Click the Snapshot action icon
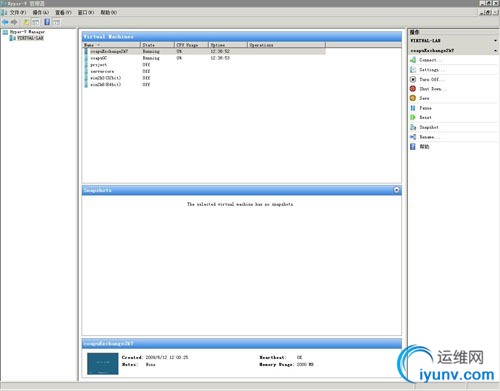Screen dimensions: 500x391 [x=413, y=127]
